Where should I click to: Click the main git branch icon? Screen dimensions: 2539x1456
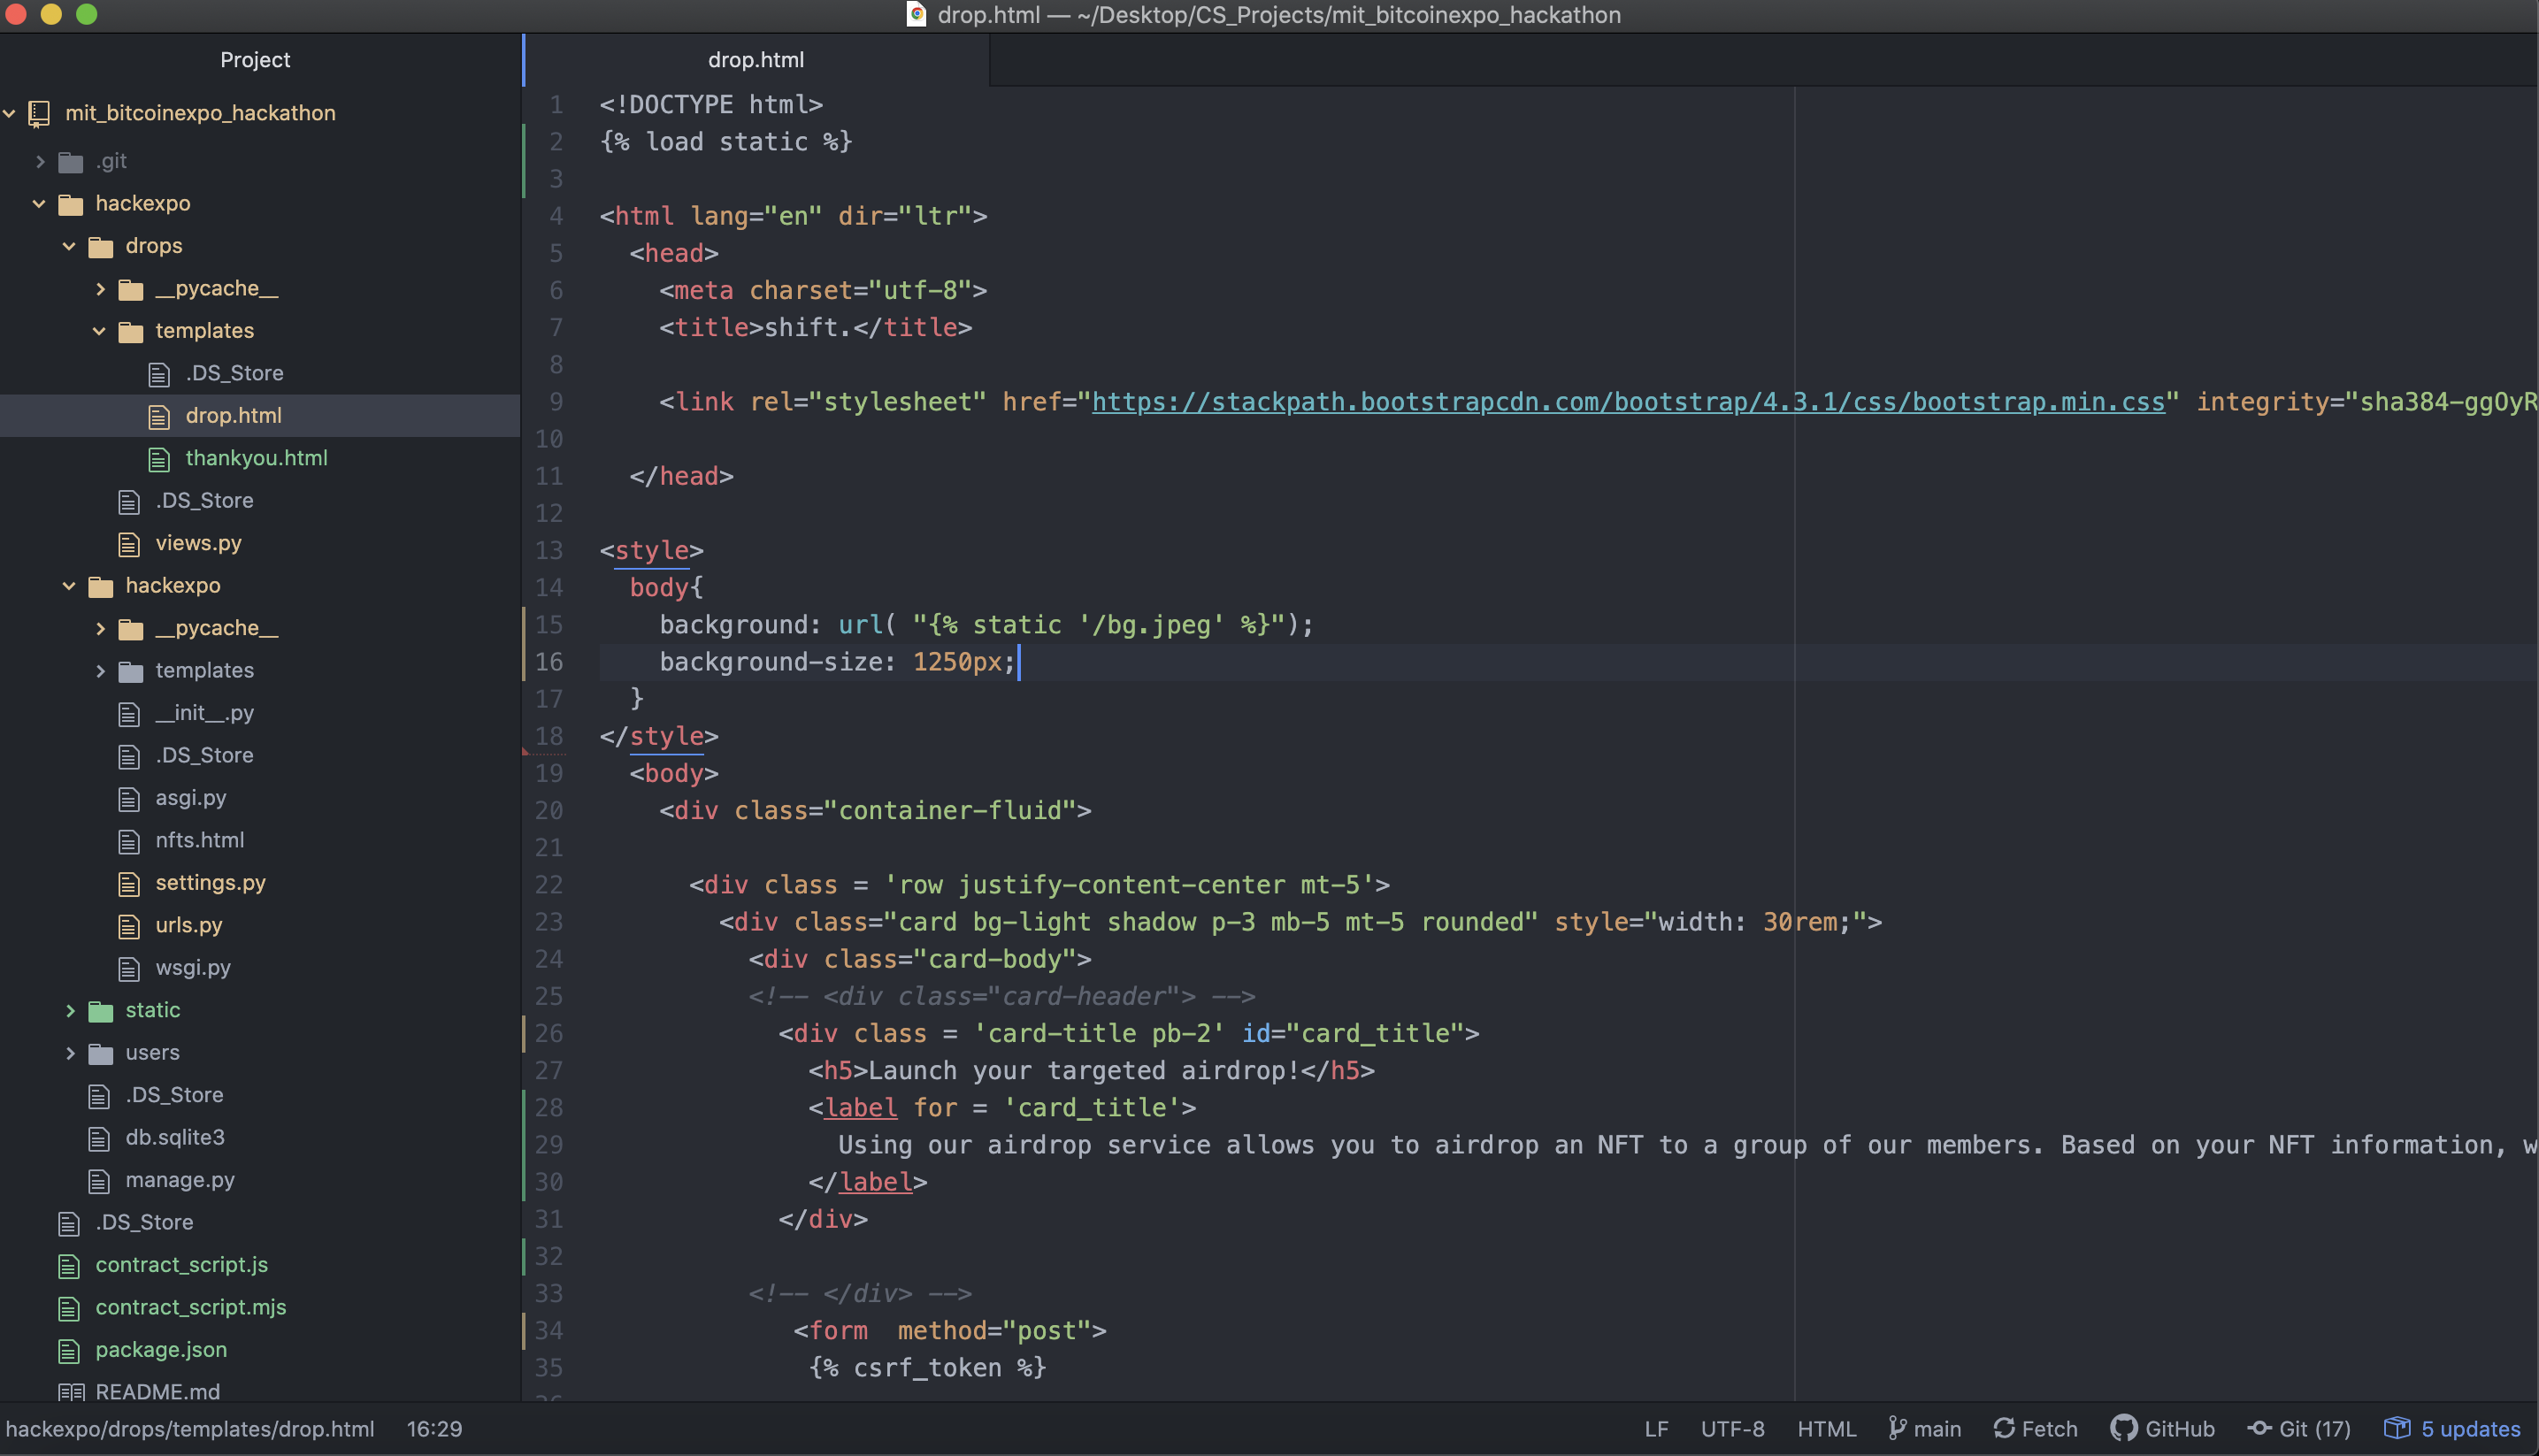point(1896,1428)
